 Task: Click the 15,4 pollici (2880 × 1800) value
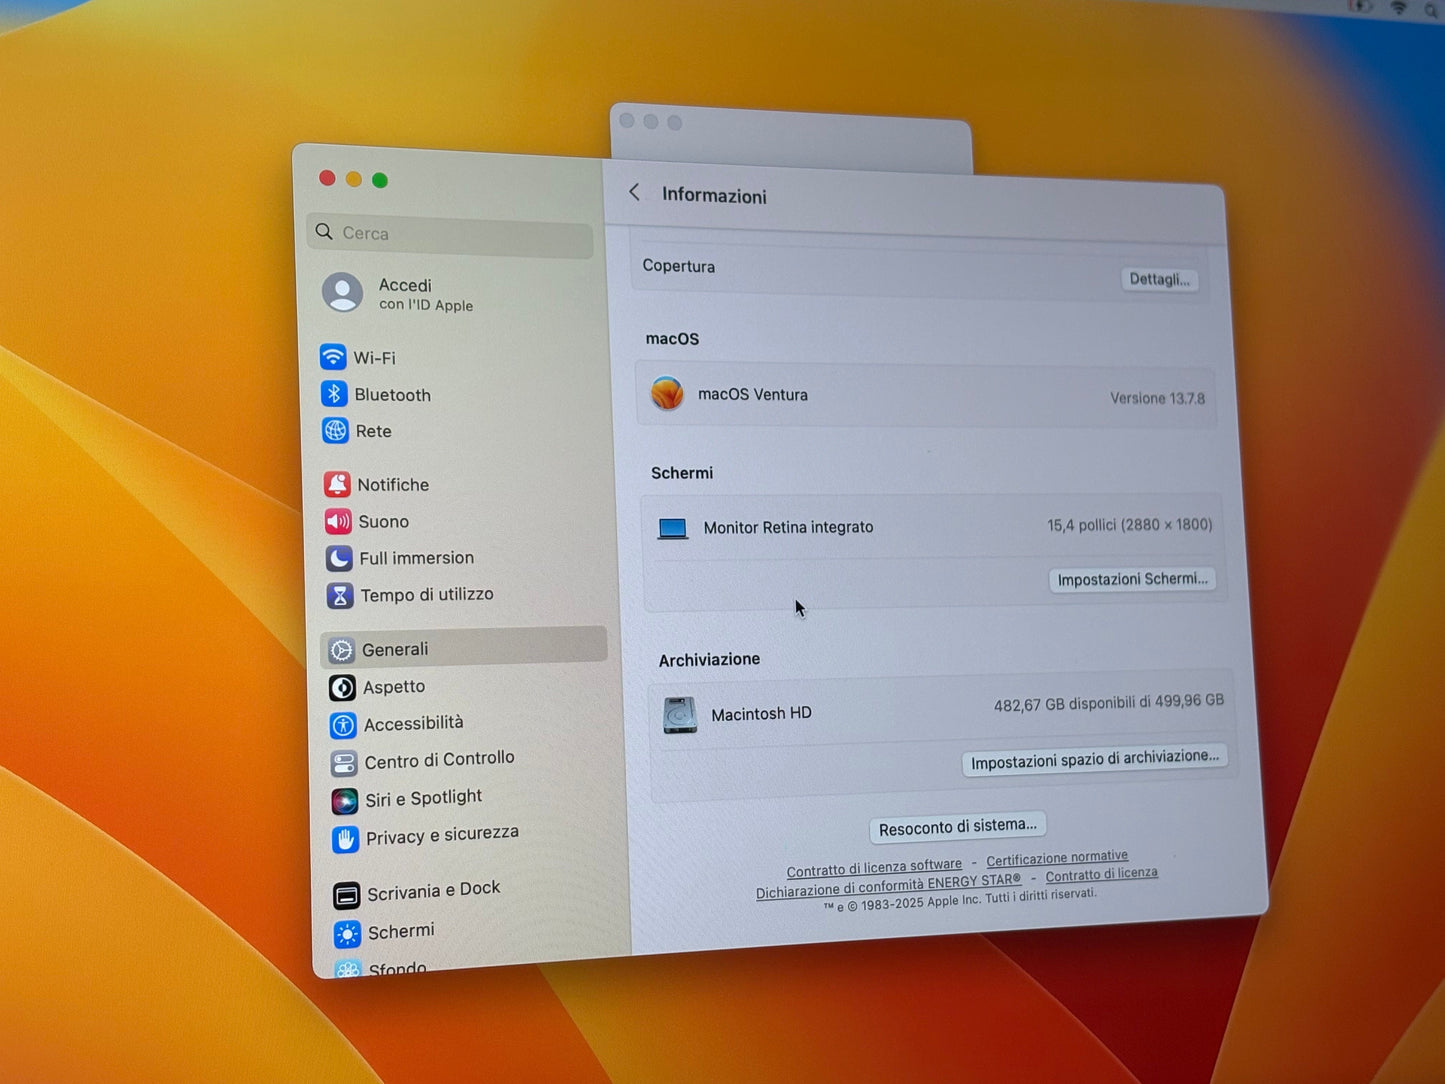coord(1130,525)
